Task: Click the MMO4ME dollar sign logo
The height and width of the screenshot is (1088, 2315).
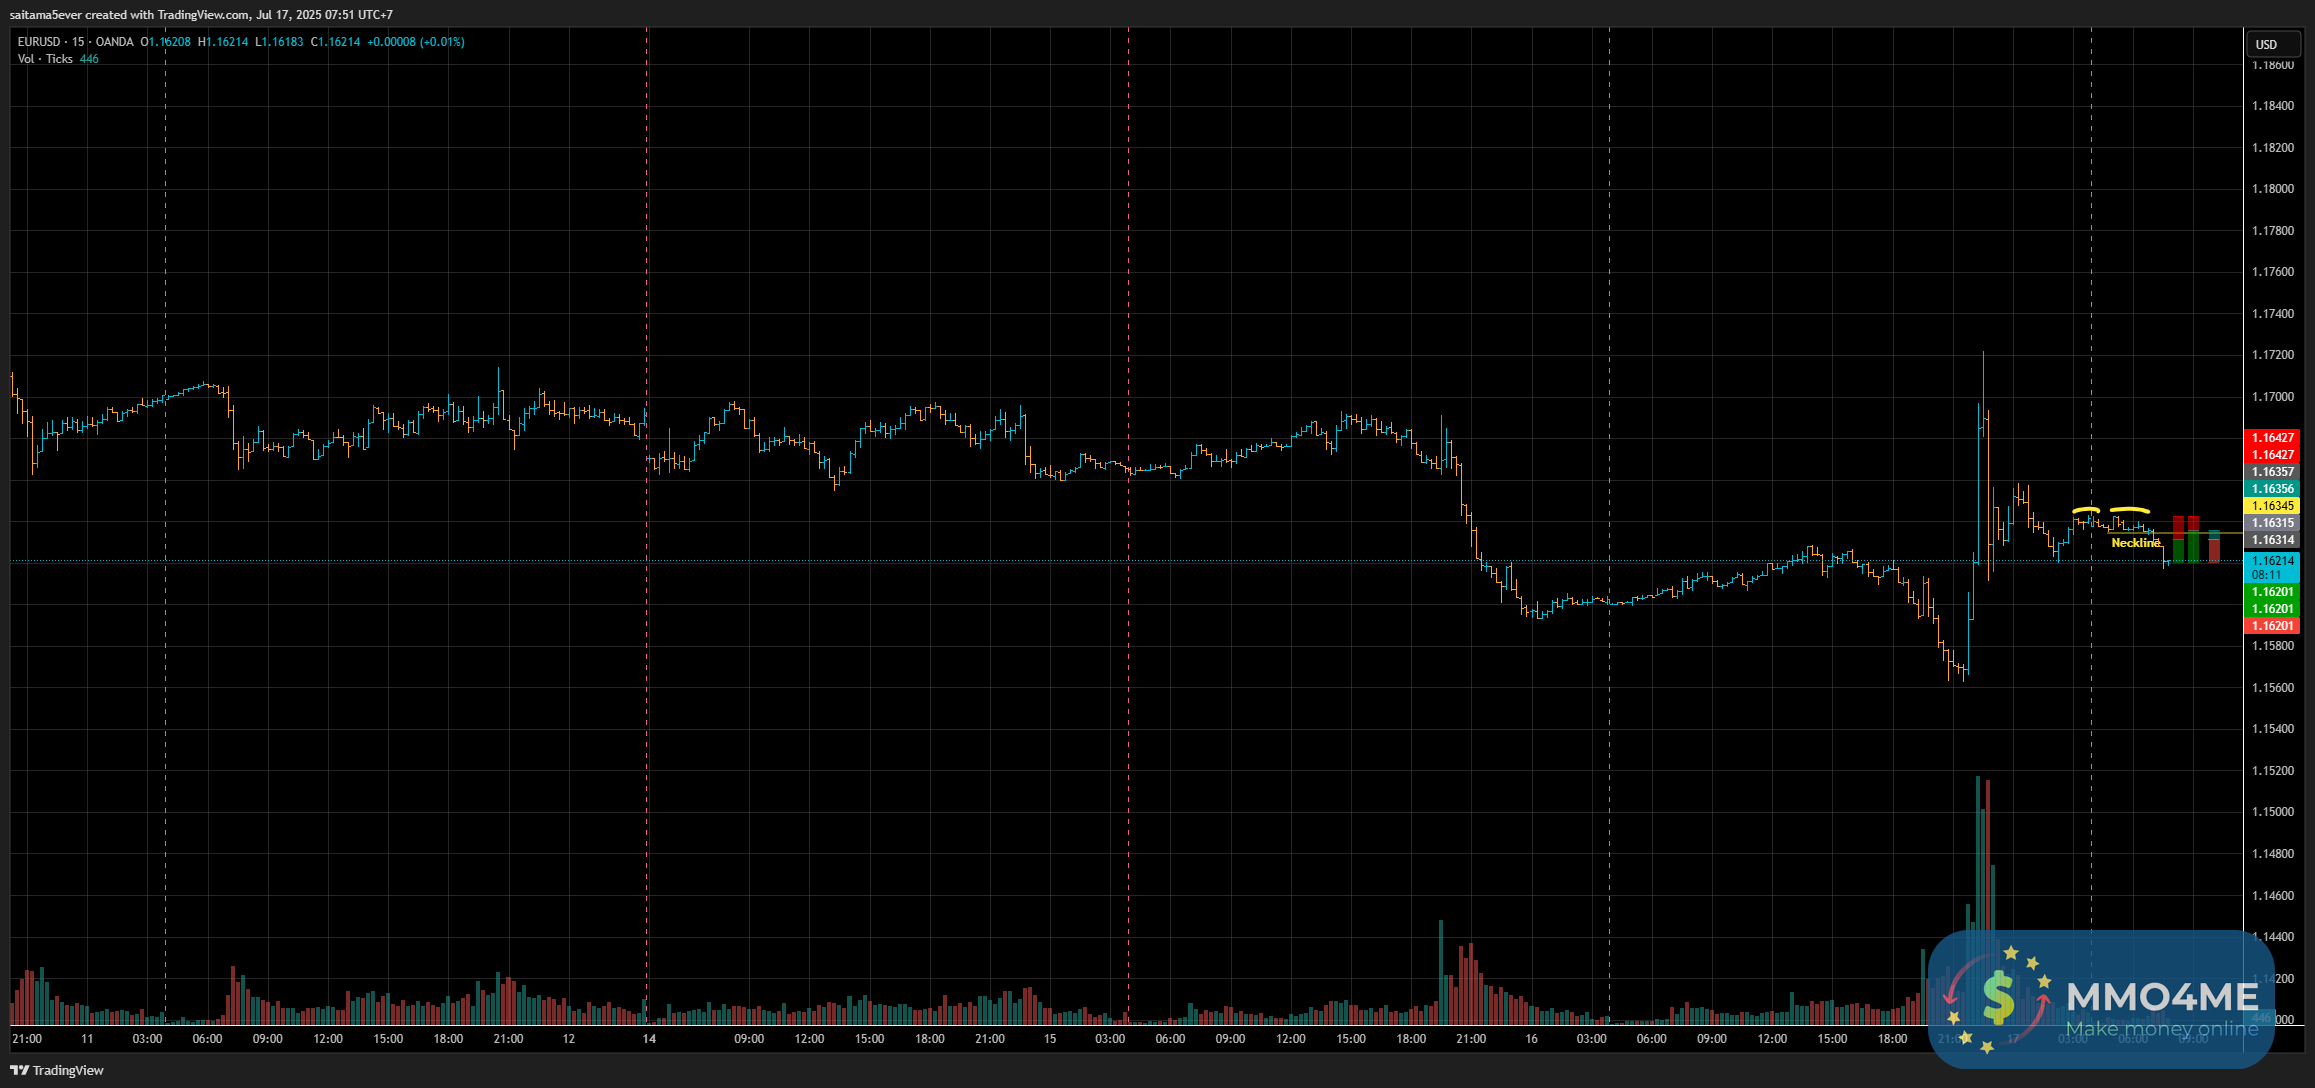Action: pyautogui.click(x=1998, y=998)
